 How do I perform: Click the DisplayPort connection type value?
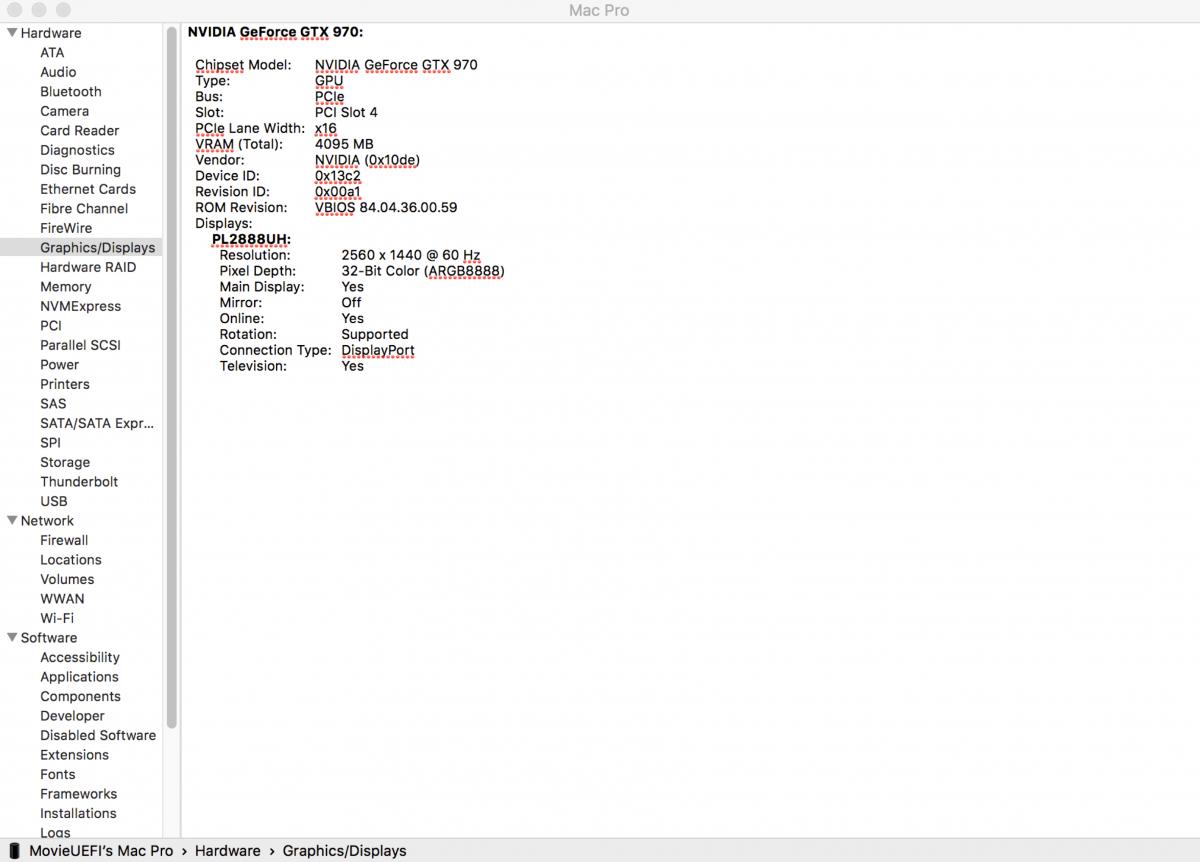(x=378, y=351)
